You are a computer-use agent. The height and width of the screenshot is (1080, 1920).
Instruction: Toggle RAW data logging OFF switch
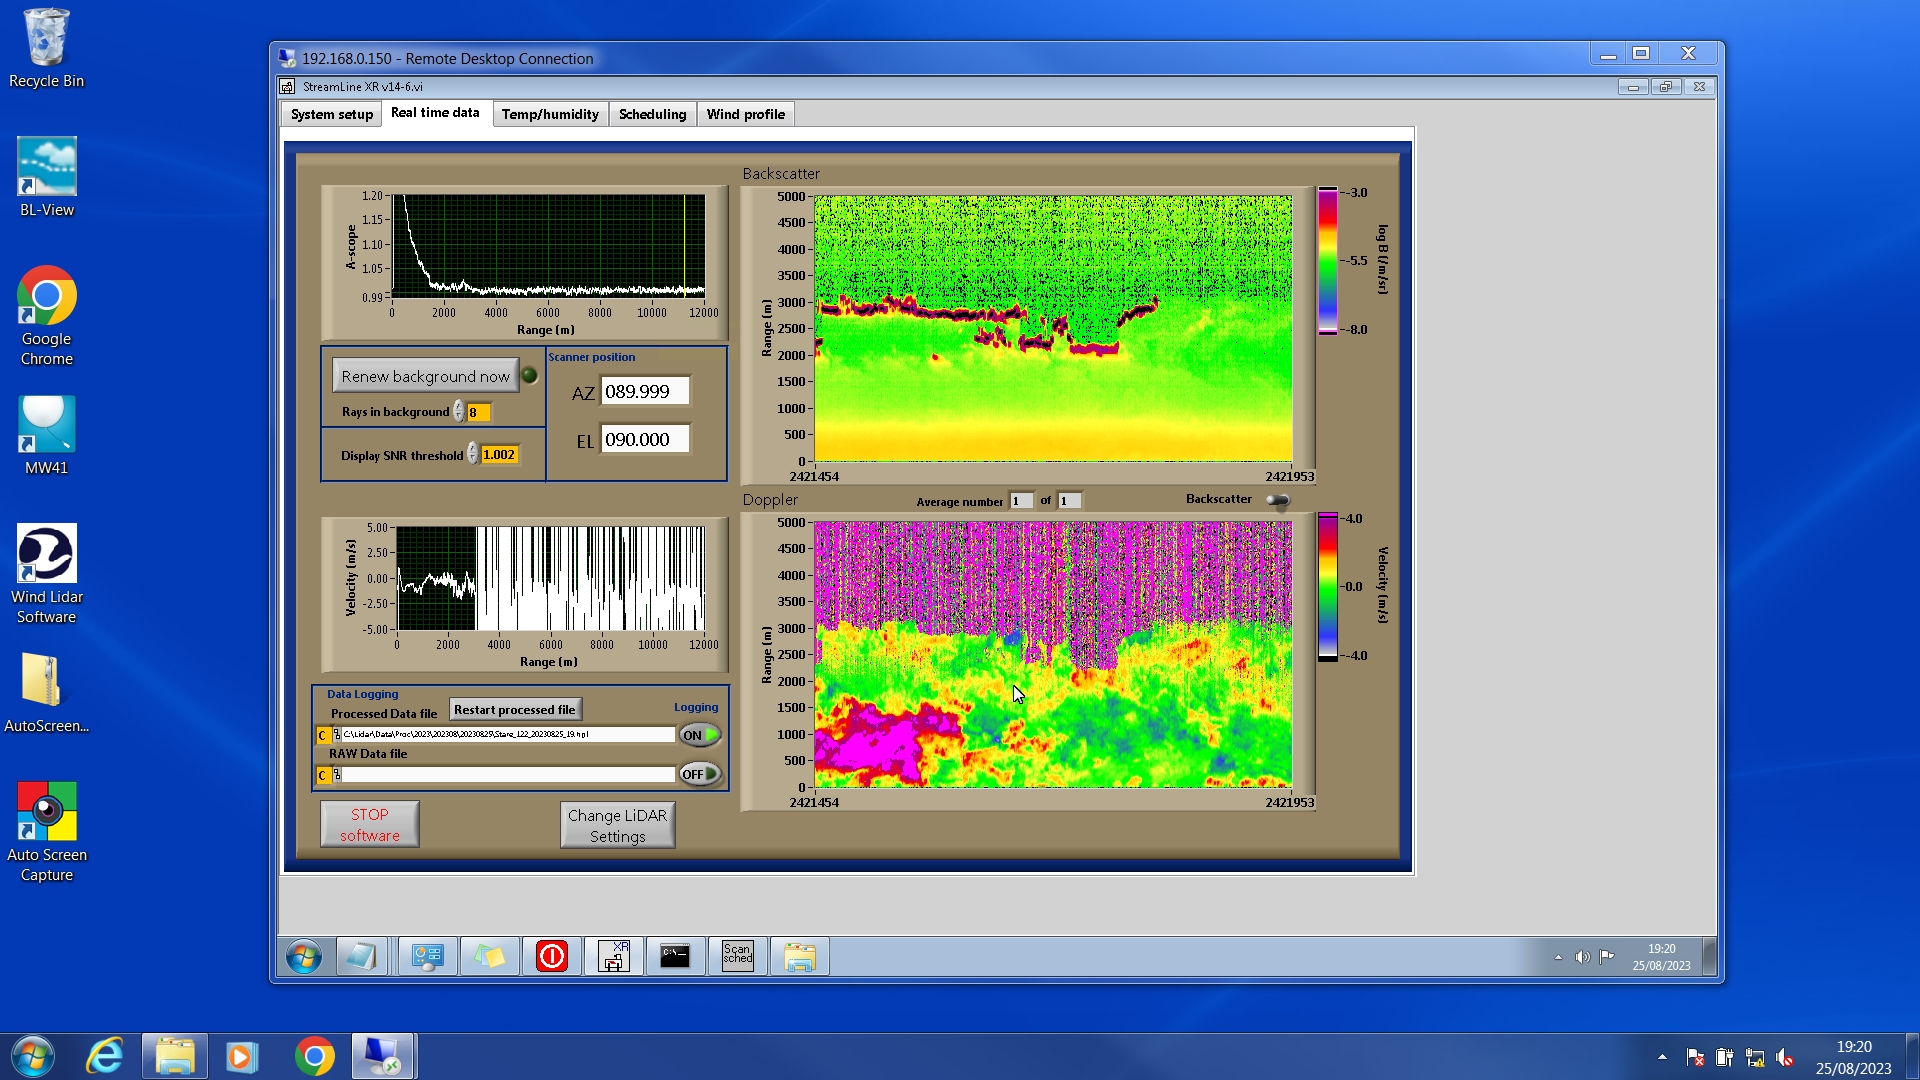click(x=700, y=774)
